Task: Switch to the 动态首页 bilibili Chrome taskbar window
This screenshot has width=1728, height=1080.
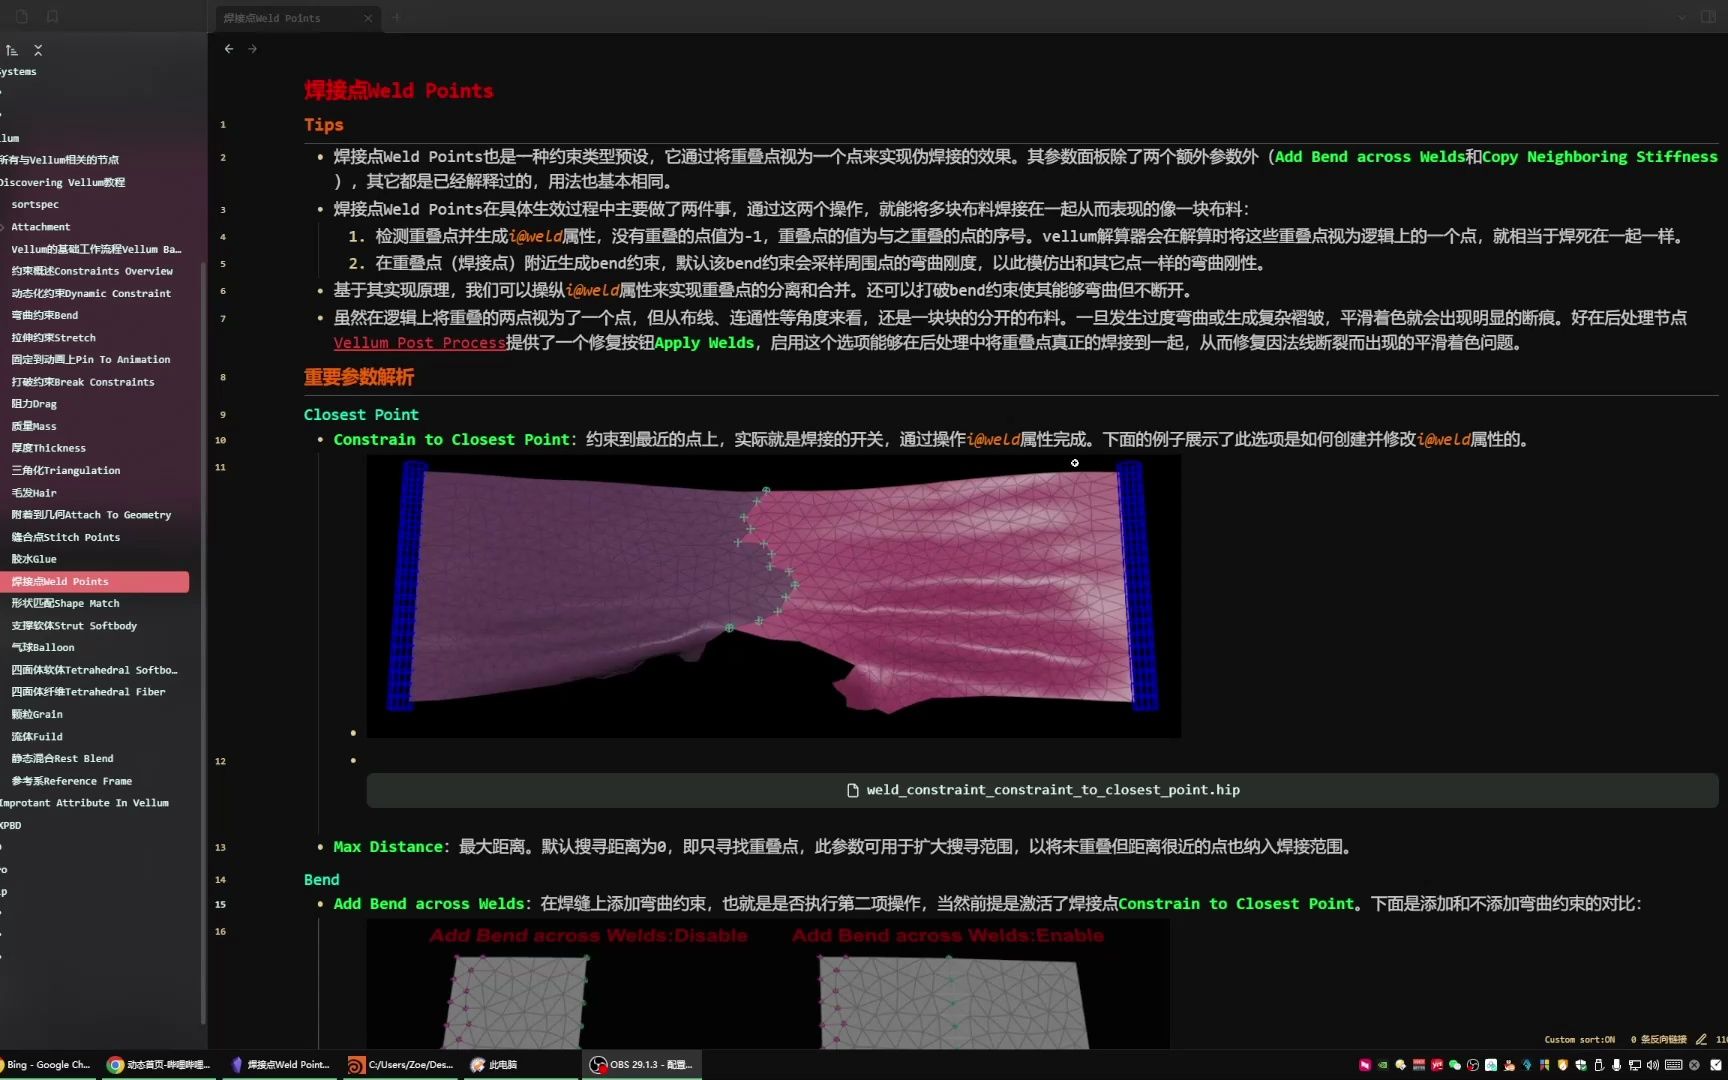Action: pyautogui.click(x=160, y=1065)
